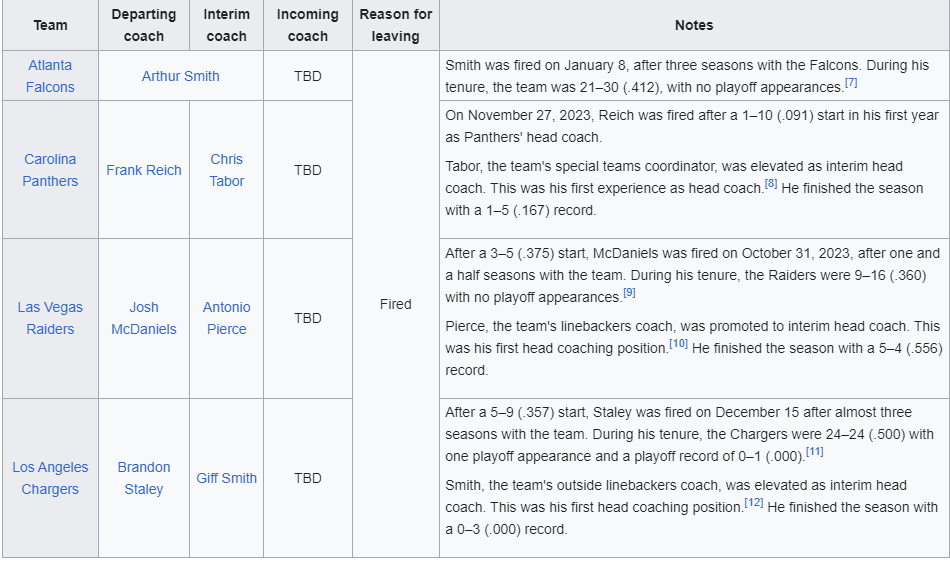
Task: Open the Giff Smith link
Action: pyautogui.click(x=227, y=478)
